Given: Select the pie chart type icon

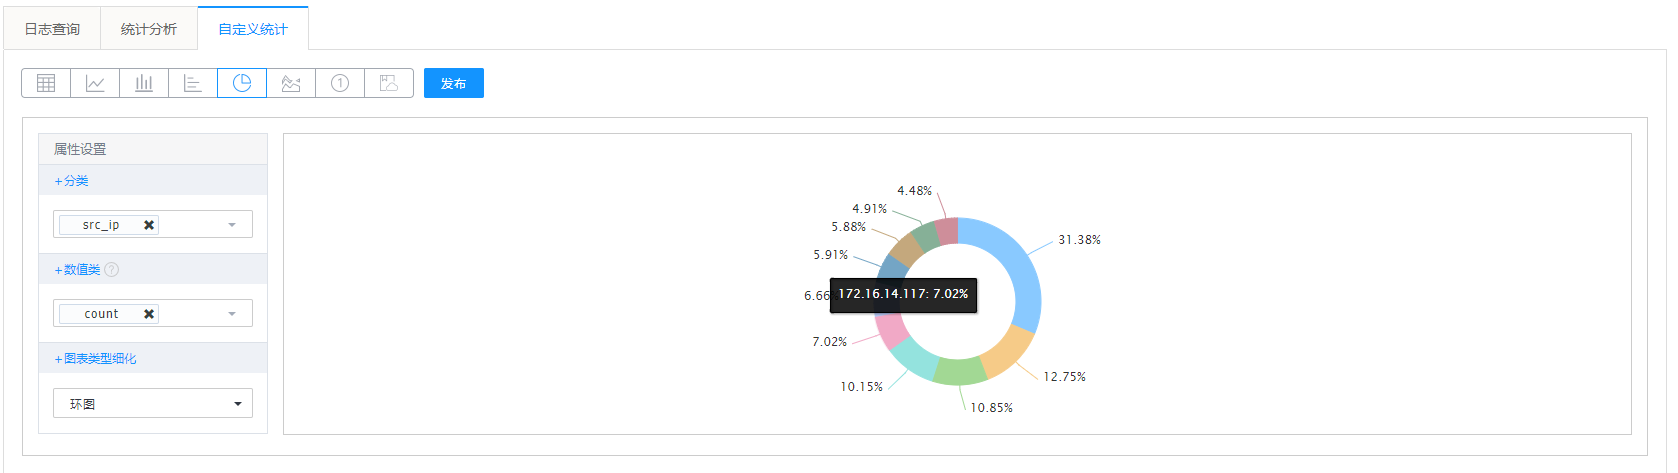Looking at the screenshot, I should pos(242,83).
